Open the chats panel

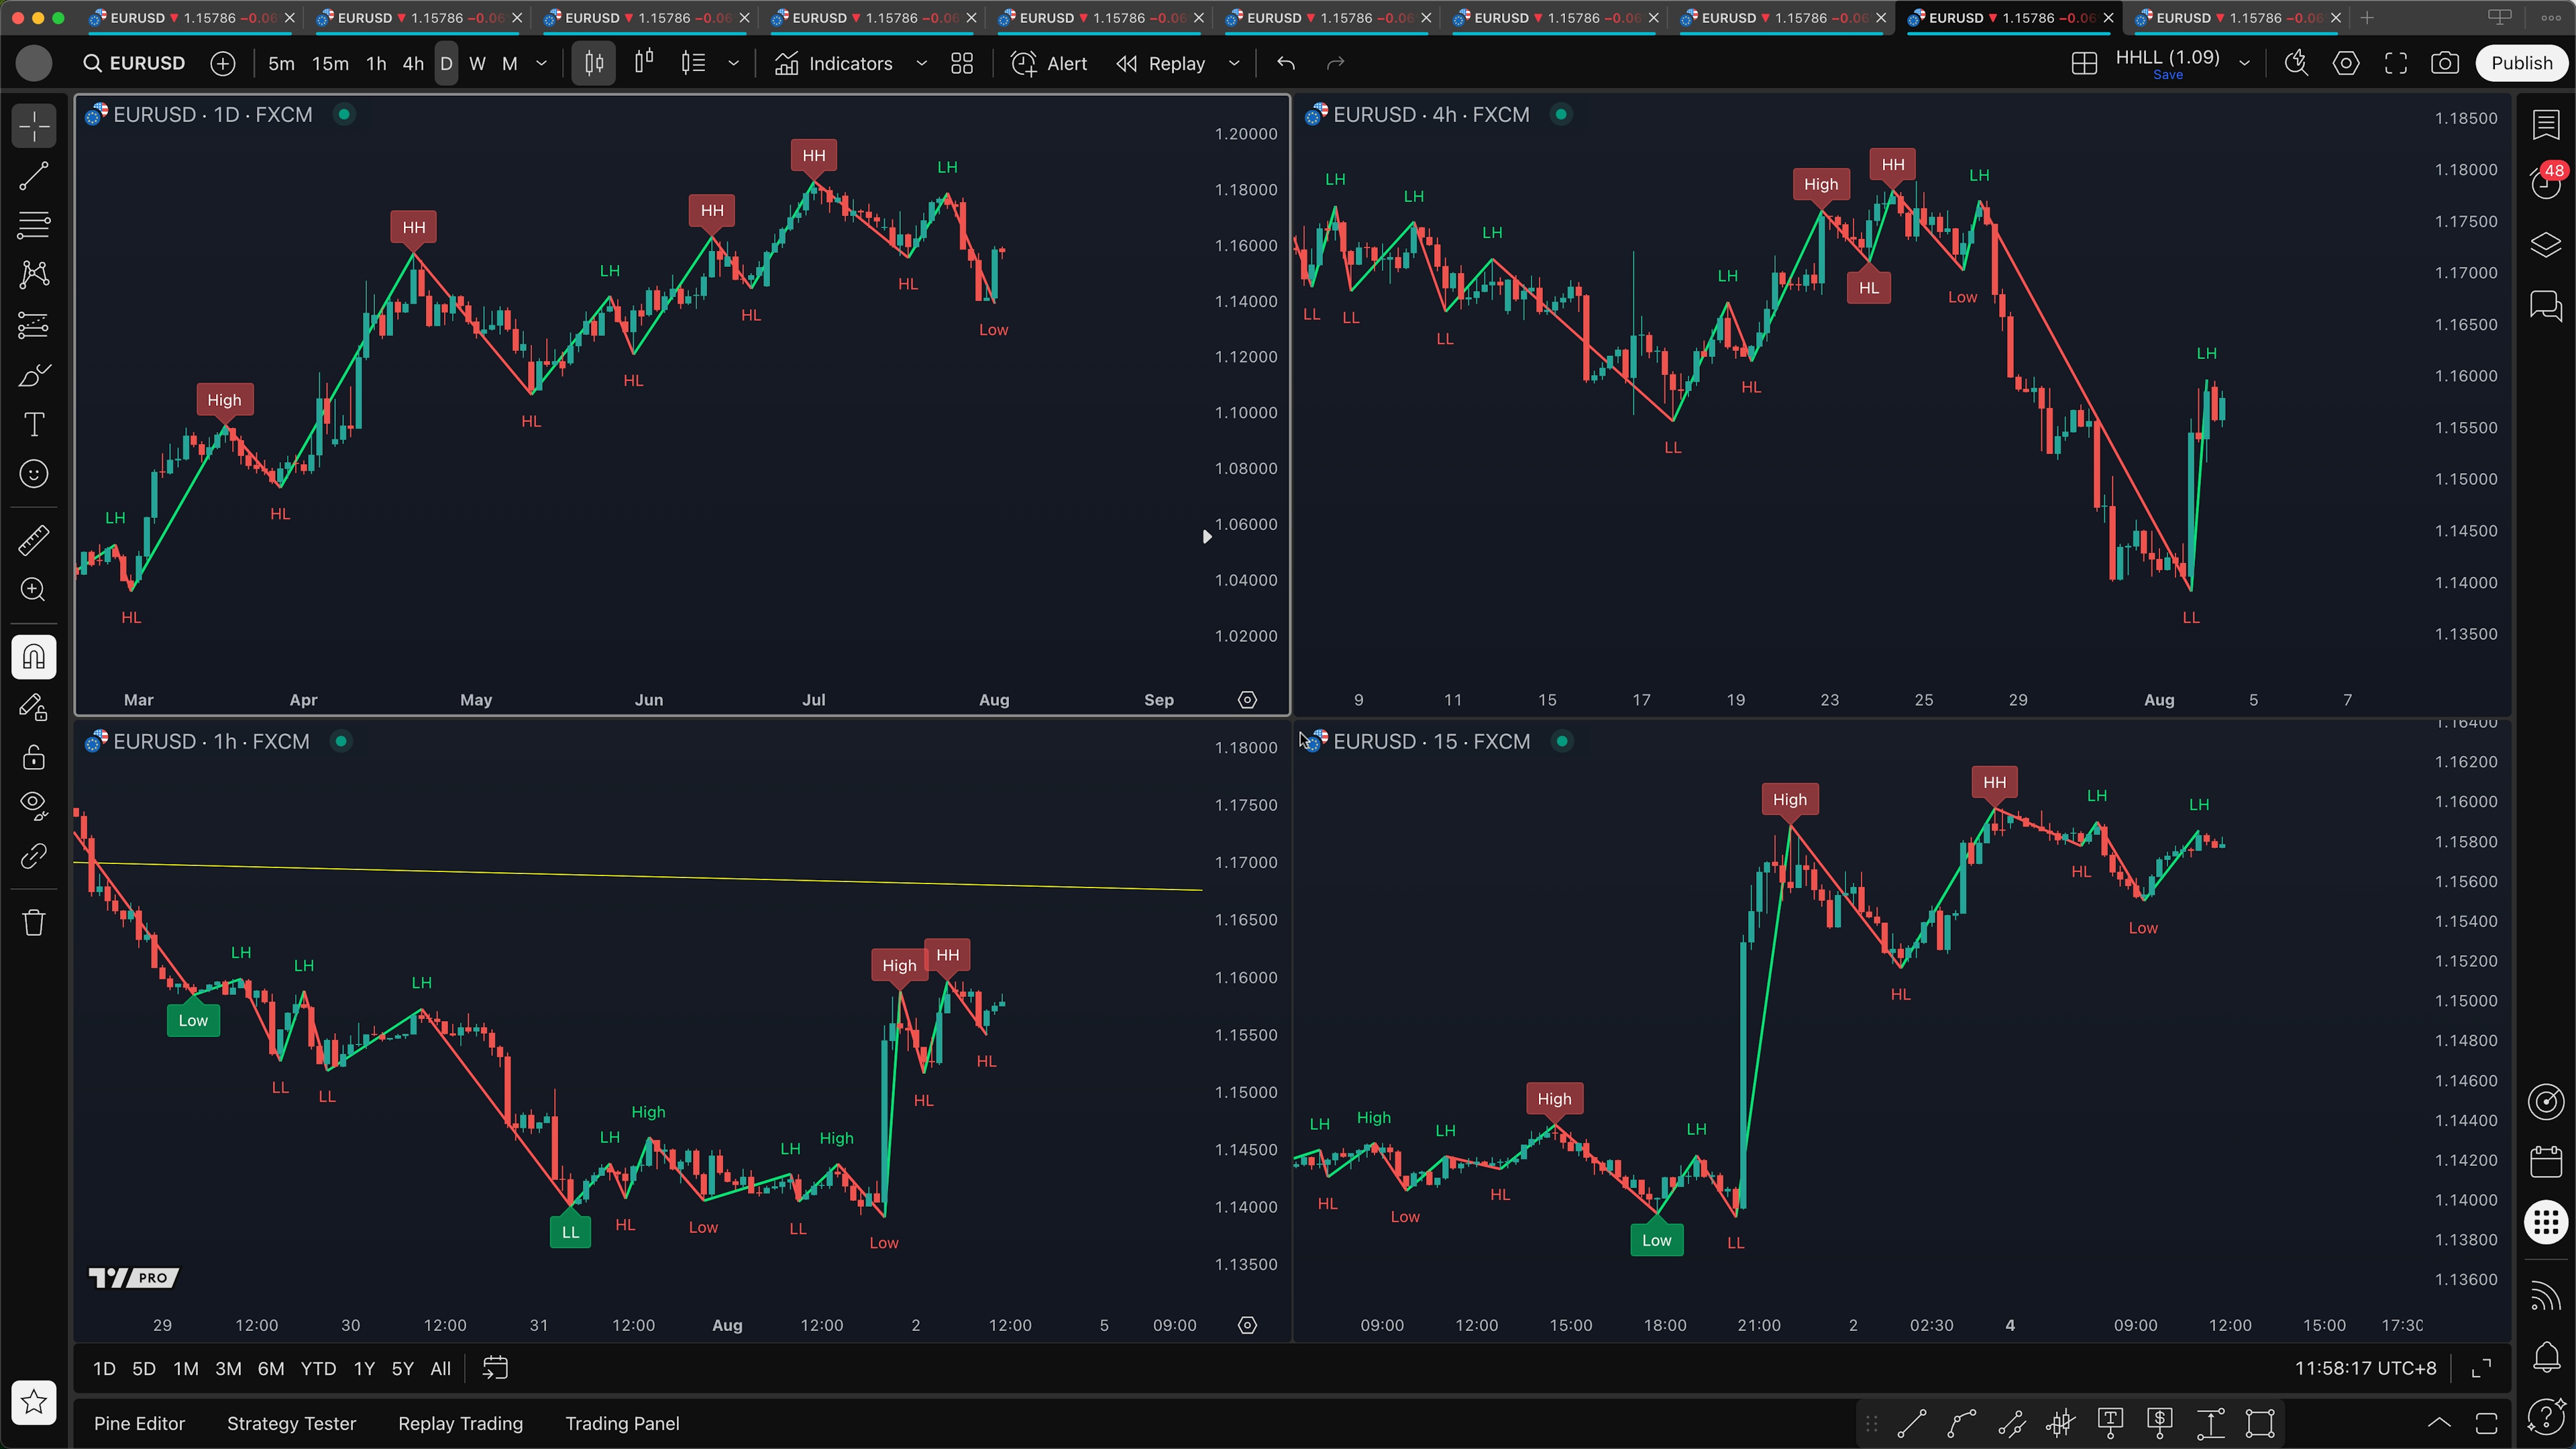2546,305
